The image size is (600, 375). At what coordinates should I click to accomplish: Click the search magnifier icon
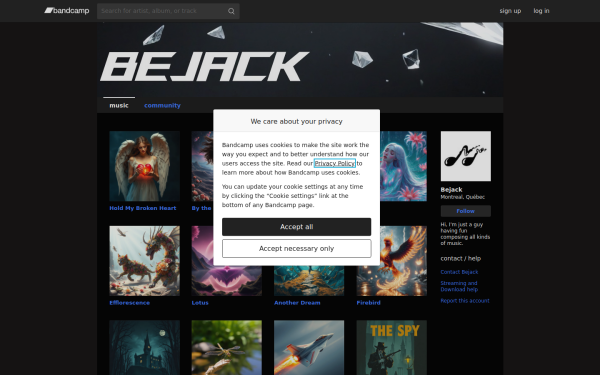point(231,11)
